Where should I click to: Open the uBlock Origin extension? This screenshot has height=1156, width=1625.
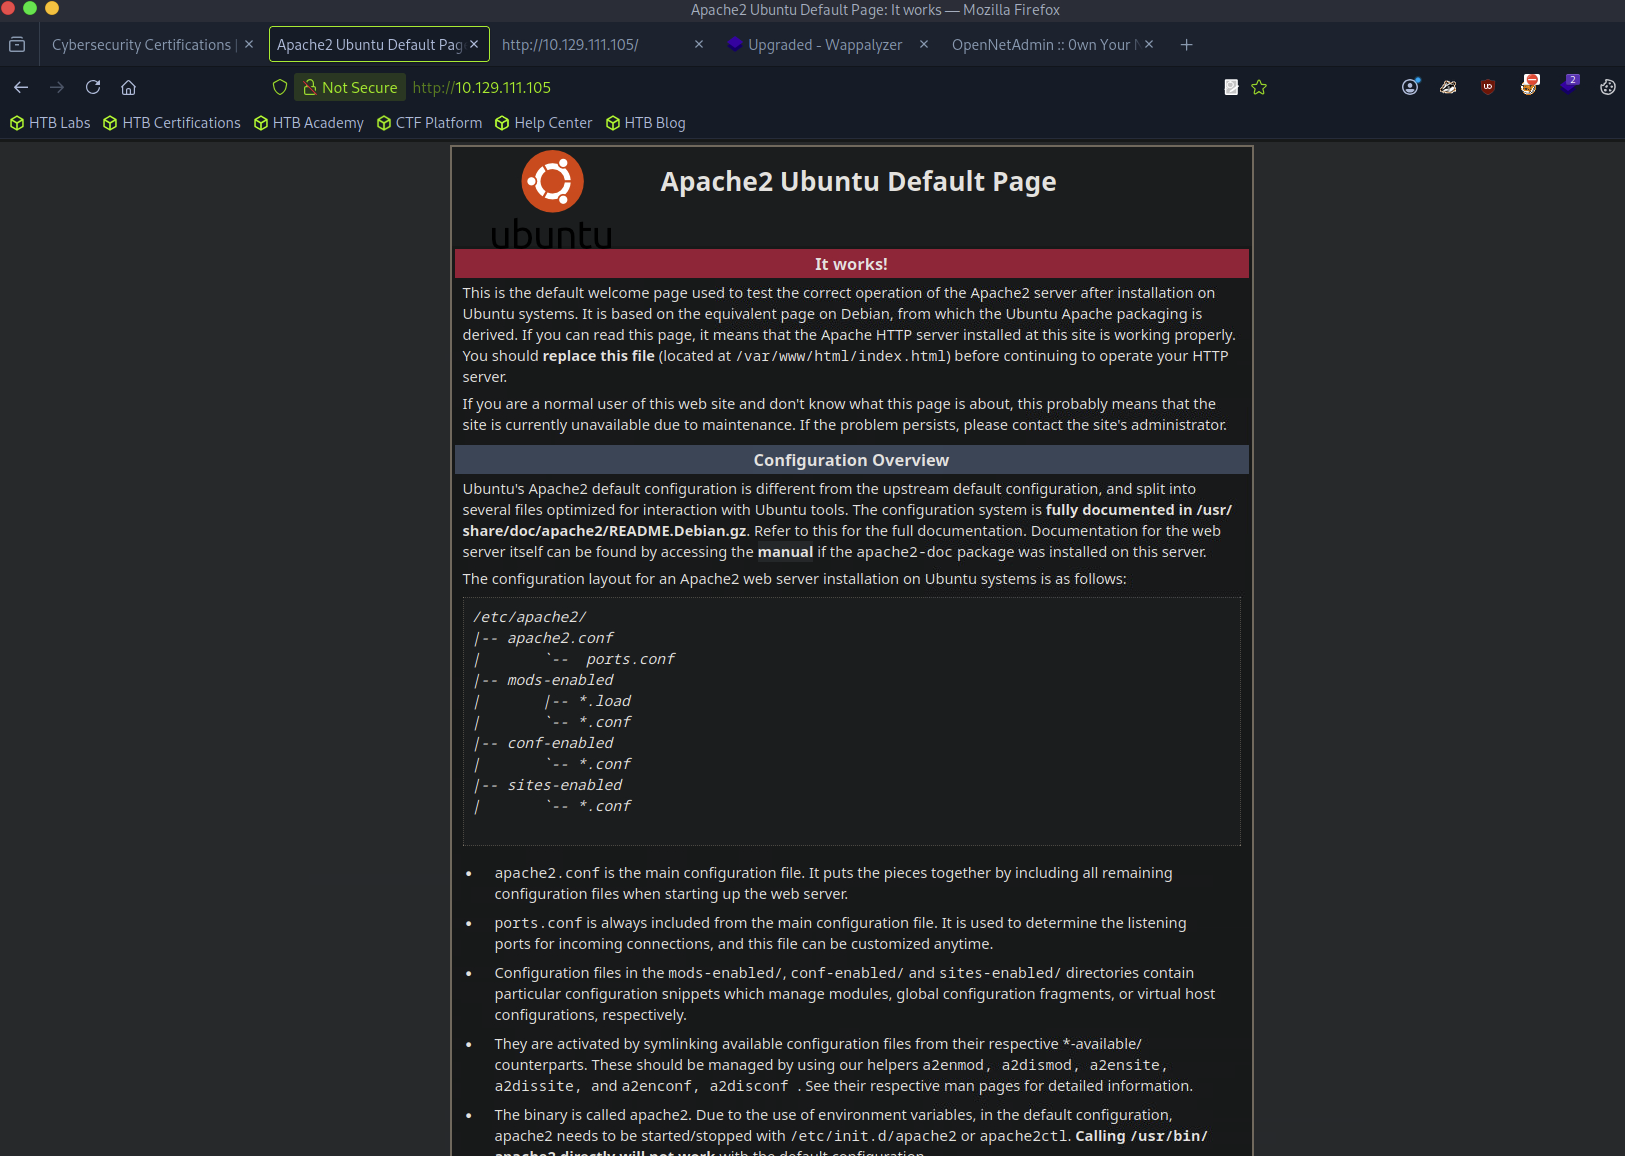1488,87
